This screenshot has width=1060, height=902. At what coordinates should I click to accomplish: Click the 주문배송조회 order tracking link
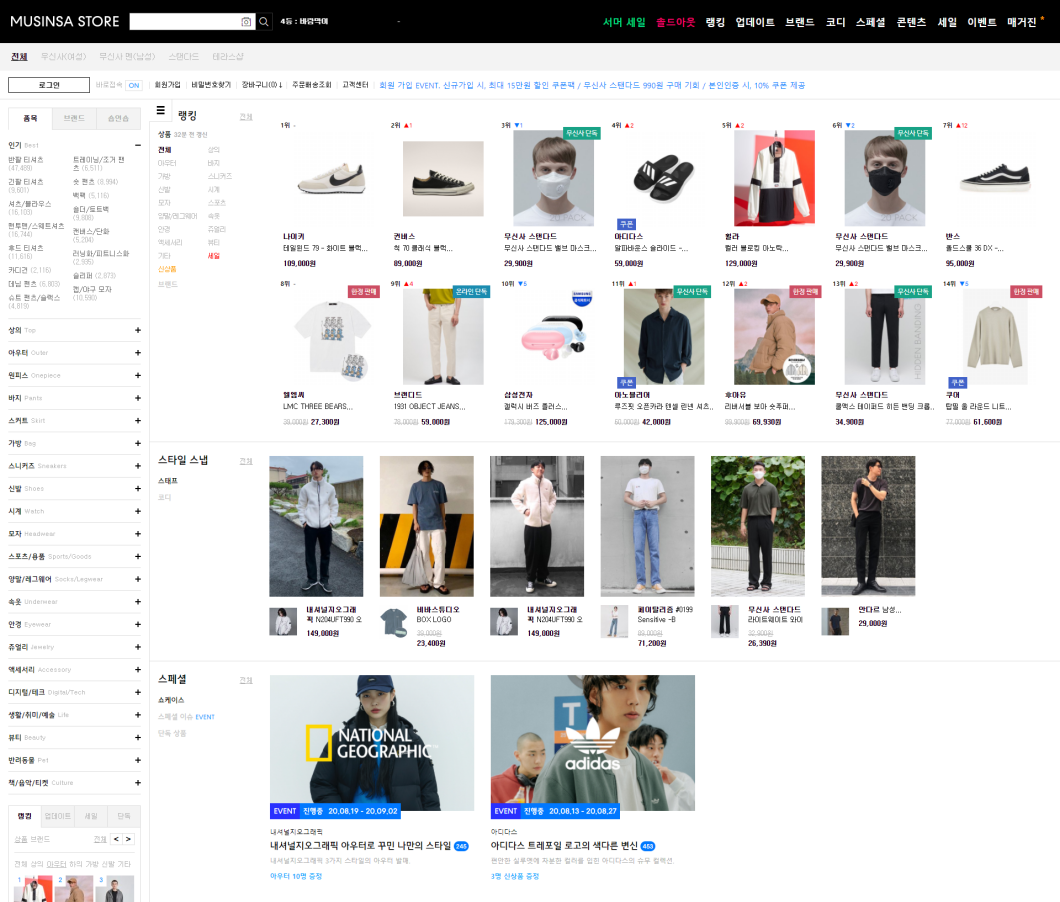coord(312,85)
